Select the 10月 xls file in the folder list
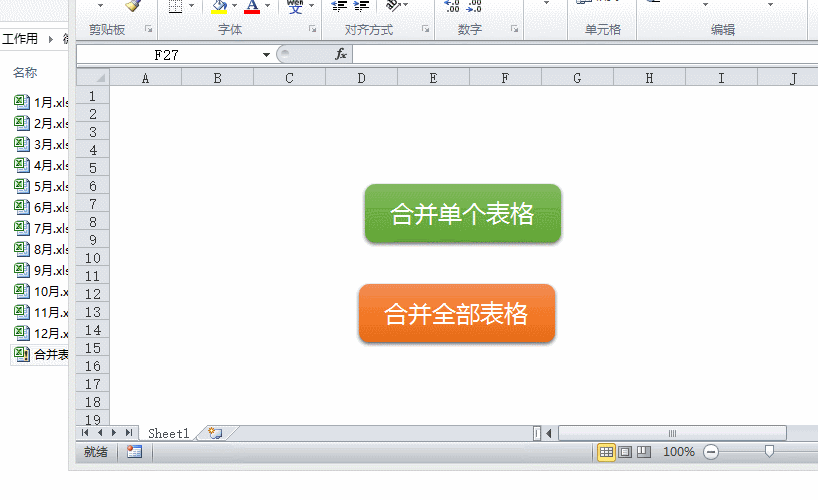818x500 pixels. 50,291
